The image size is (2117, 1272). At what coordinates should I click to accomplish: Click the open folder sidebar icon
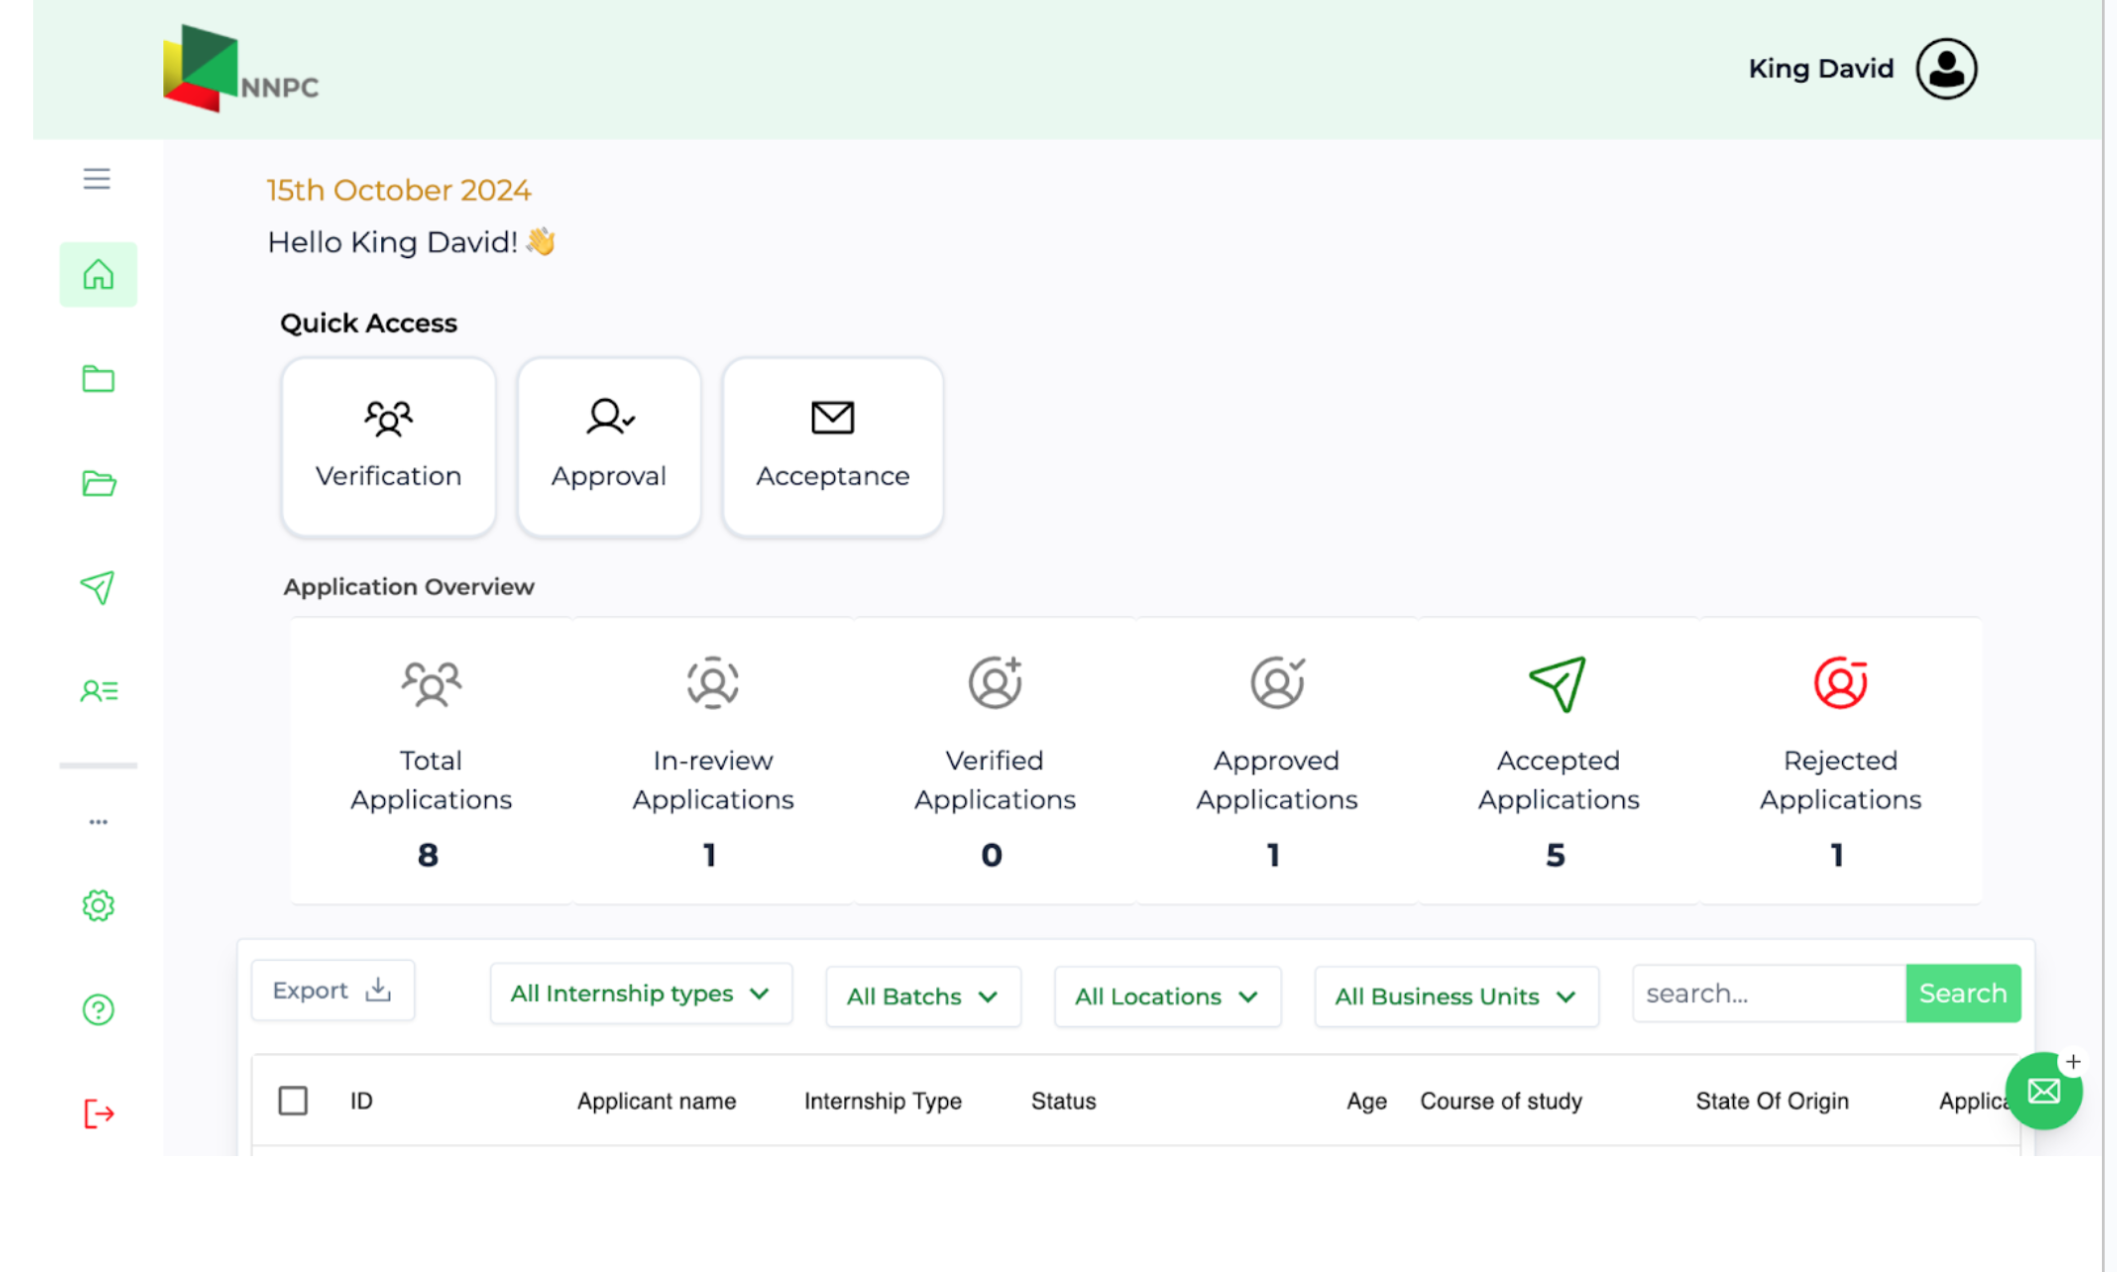tap(98, 483)
